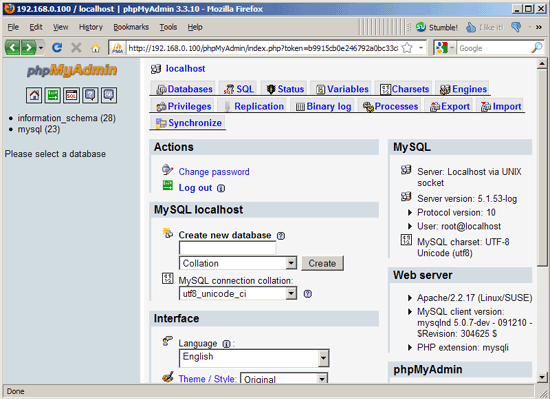Click the help icon beside connection collation
Viewport: 550px width, 399px height.
(x=308, y=294)
